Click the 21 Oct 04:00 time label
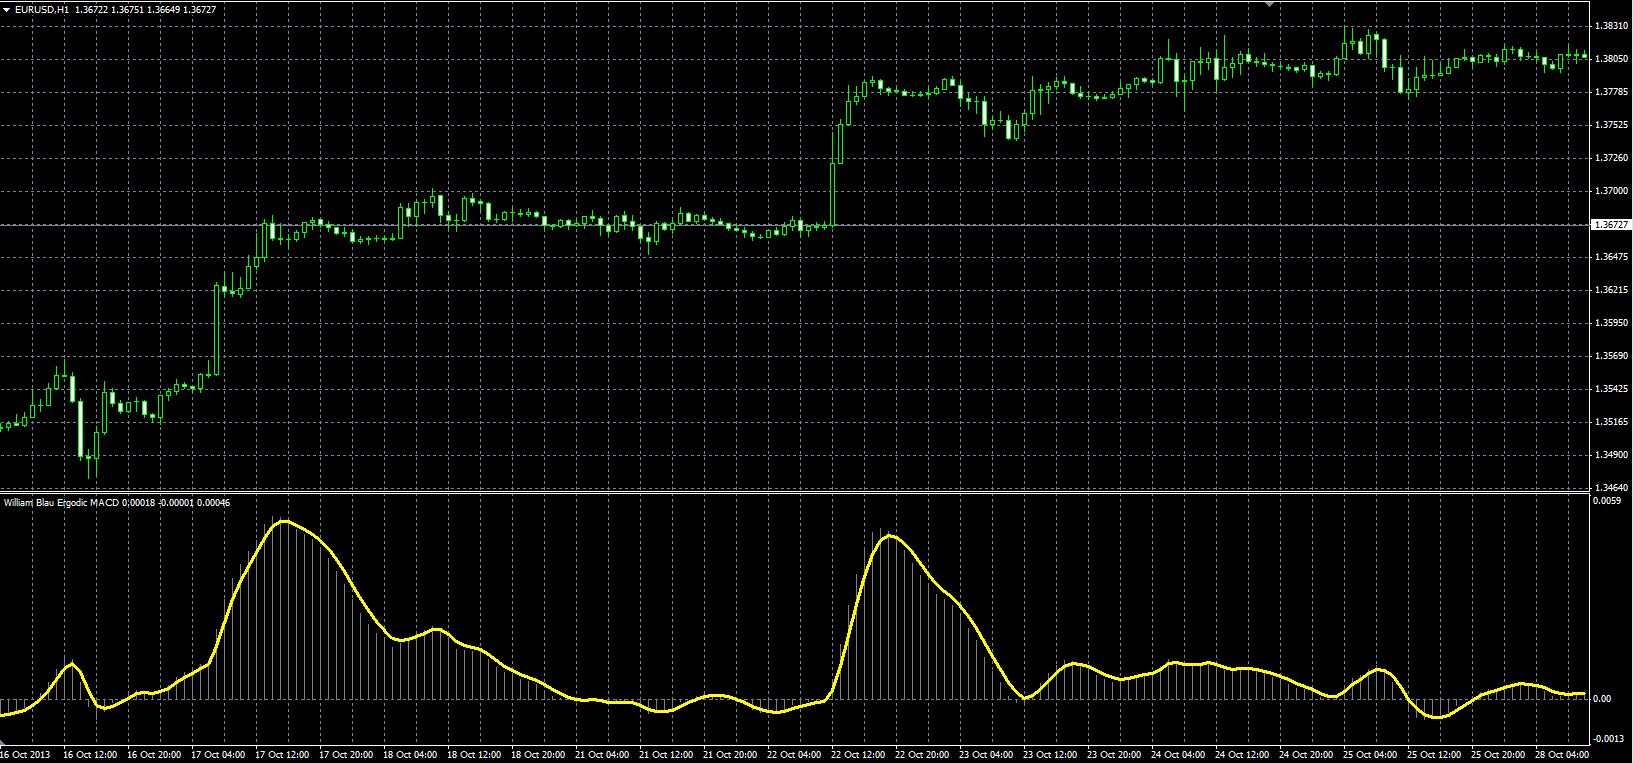The height and width of the screenshot is (763, 1633). 602,755
